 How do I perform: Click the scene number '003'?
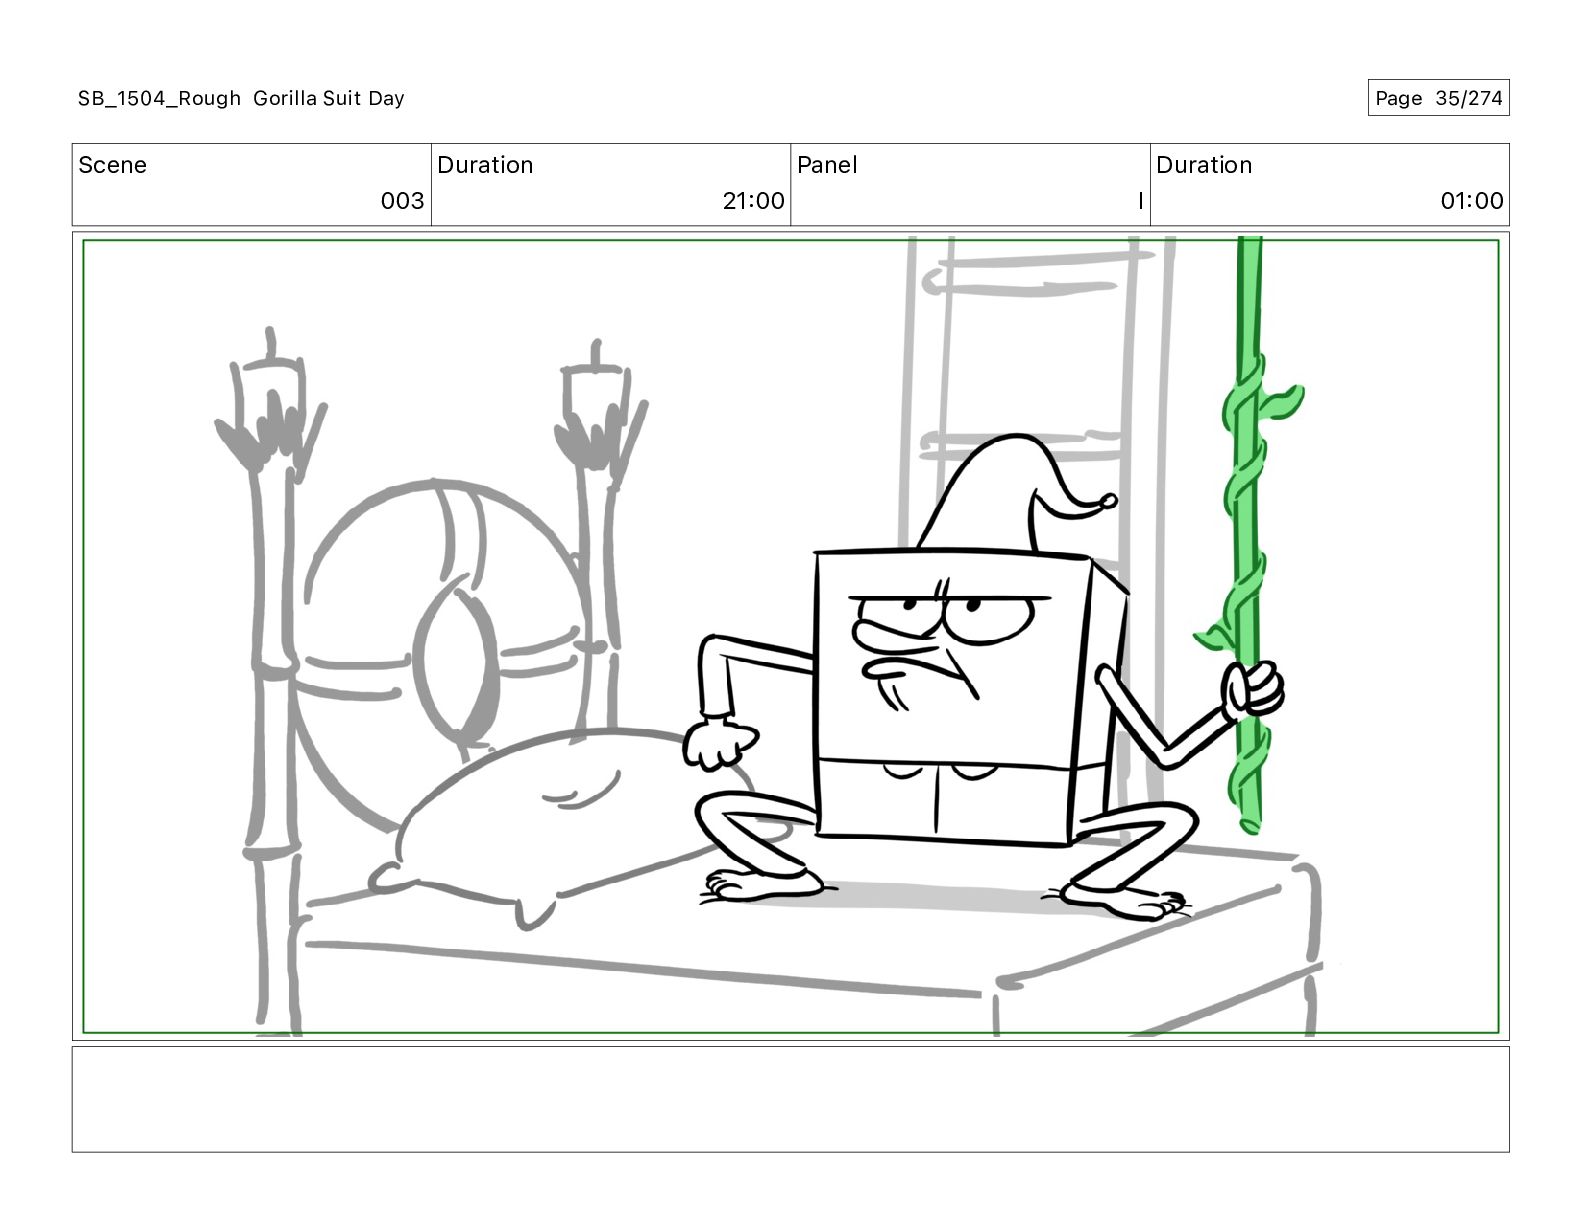[x=402, y=201]
